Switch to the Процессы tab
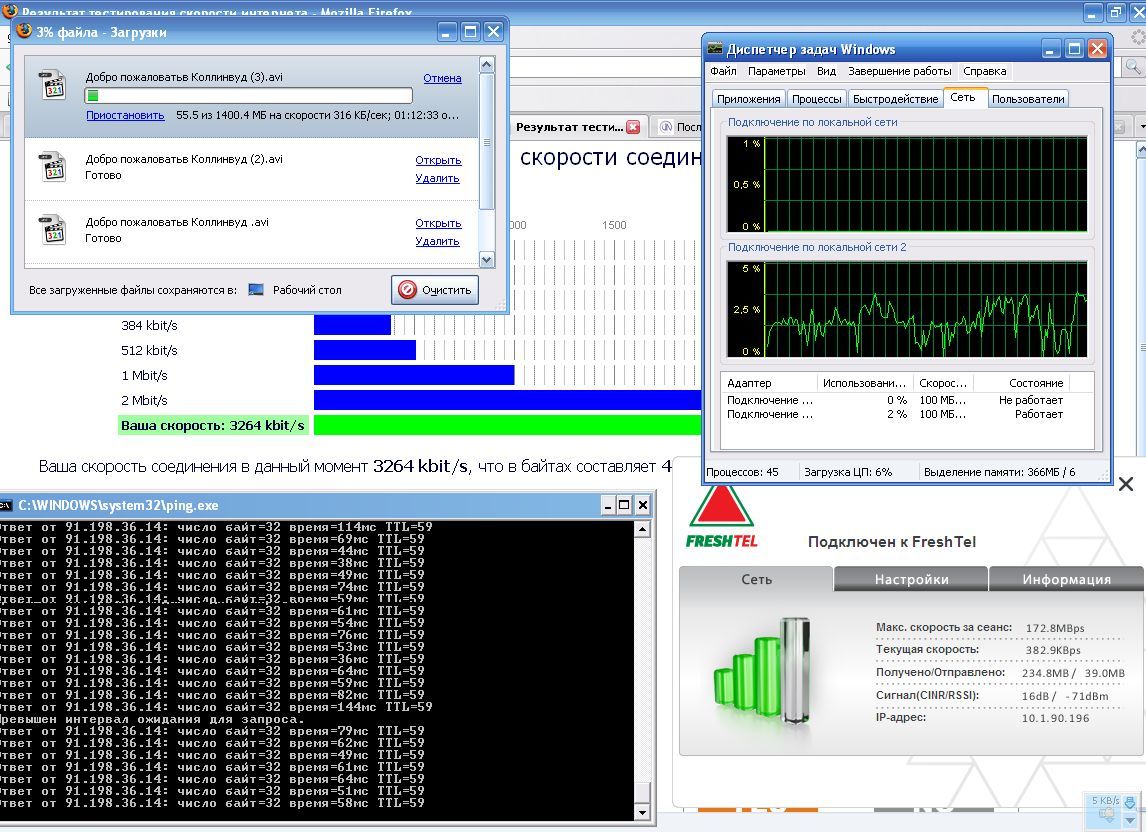This screenshot has width=1146, height=832. [816, 99]
